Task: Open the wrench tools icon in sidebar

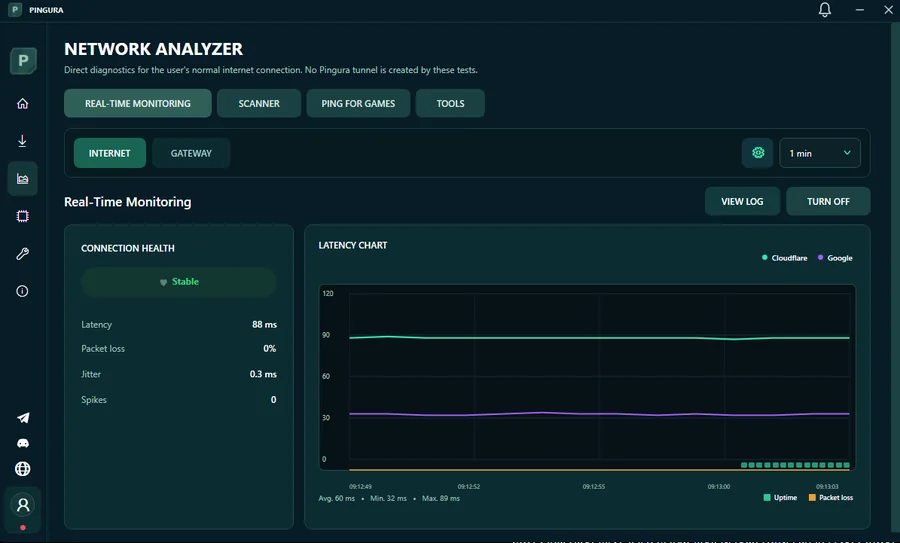Action: [22, 254]
